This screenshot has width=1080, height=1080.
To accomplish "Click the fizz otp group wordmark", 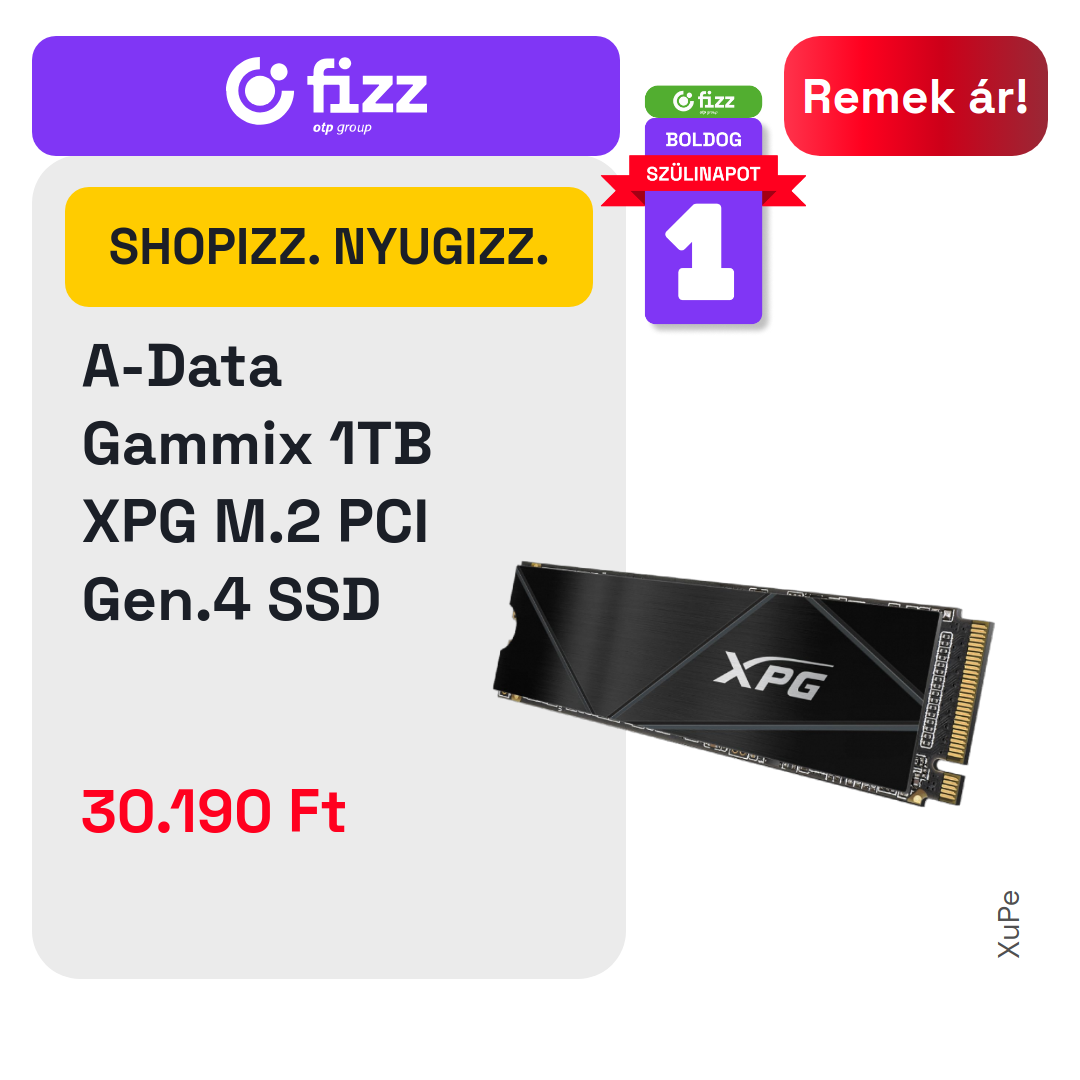I will pos(367,94).
